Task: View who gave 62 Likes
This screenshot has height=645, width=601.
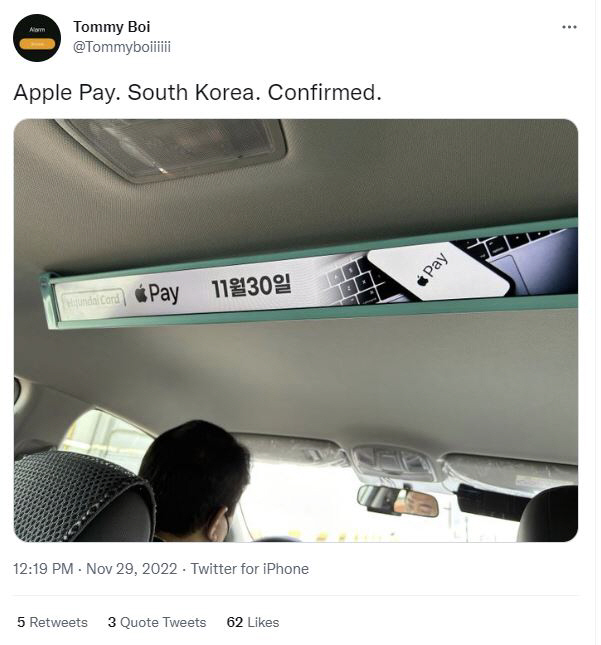Action: click(253, 622)
